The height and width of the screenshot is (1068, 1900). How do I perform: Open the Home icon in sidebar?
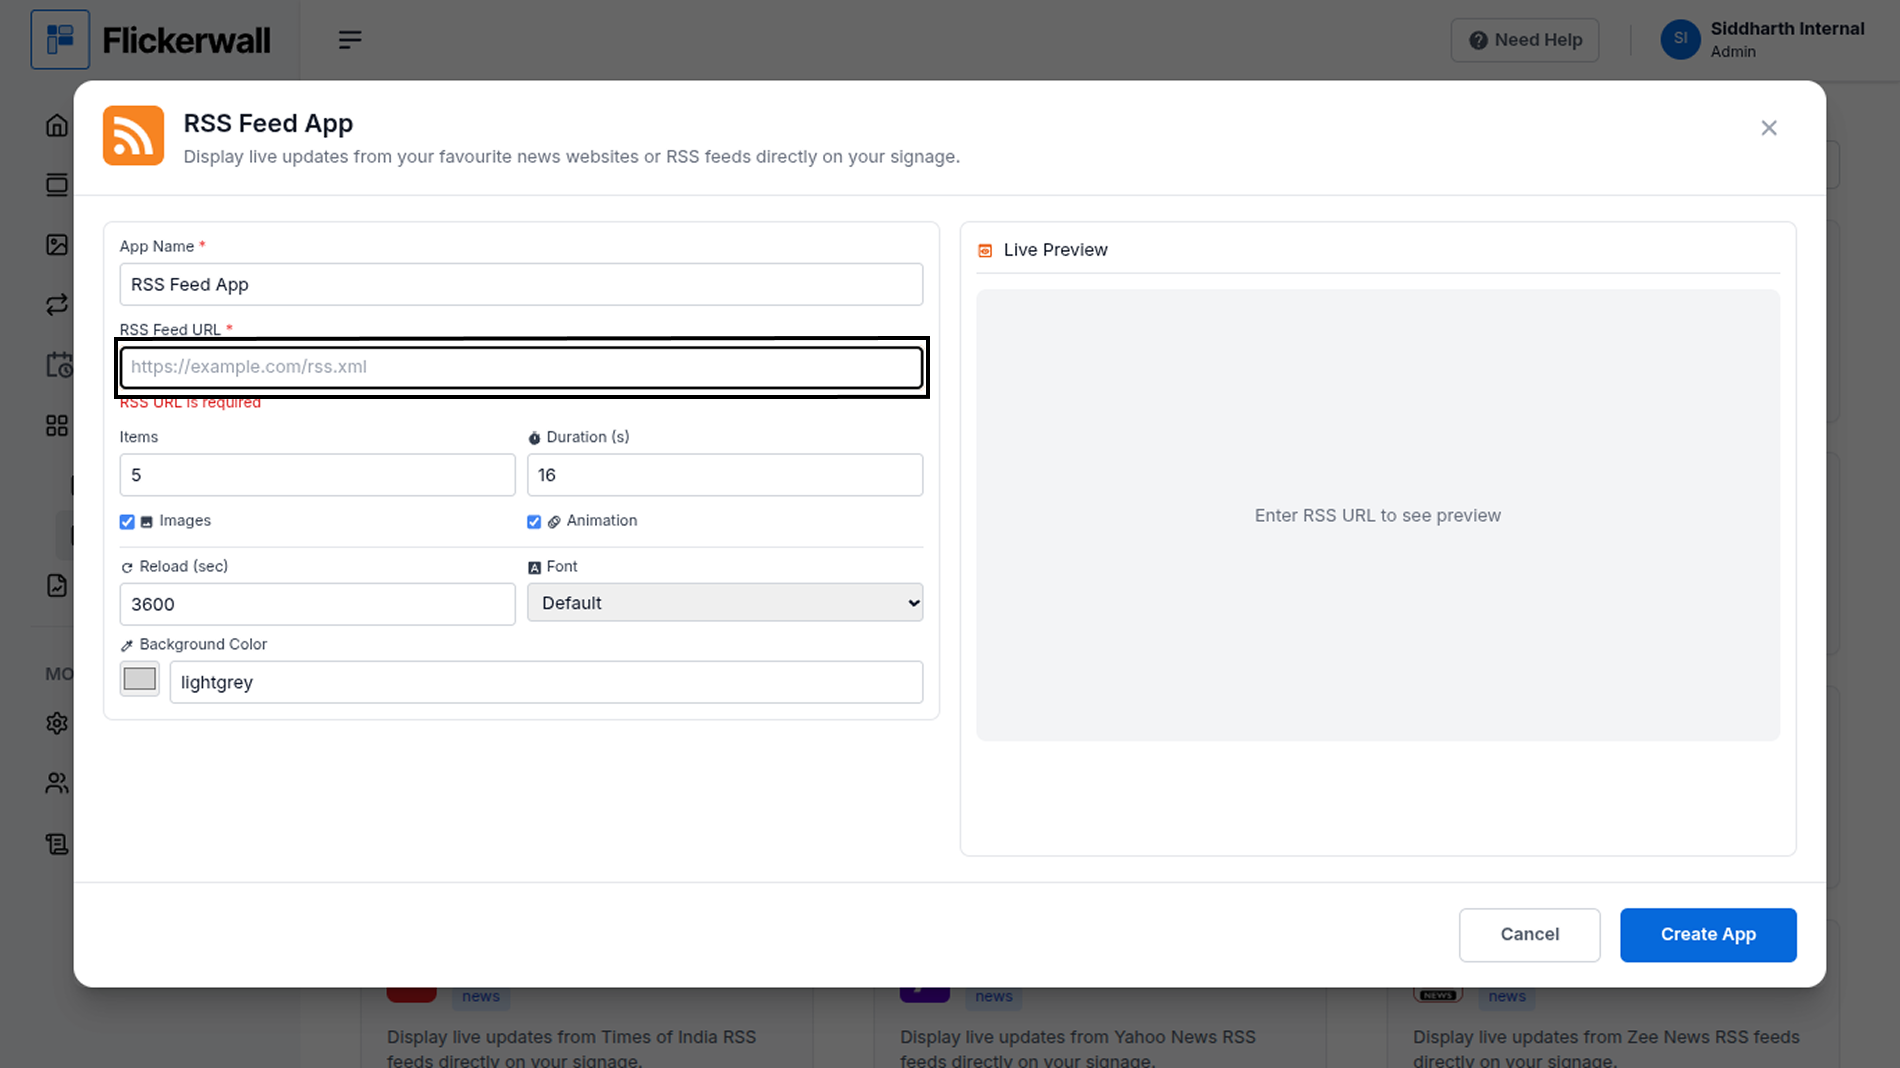coord(57,125)
